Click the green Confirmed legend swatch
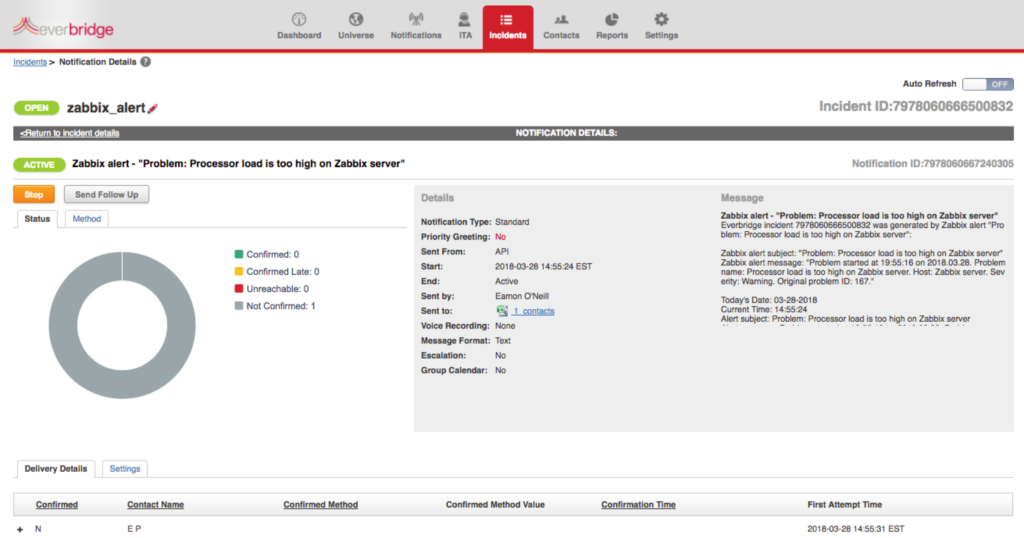This screenshot has height=538, width=1024. [x=239, y=254]
